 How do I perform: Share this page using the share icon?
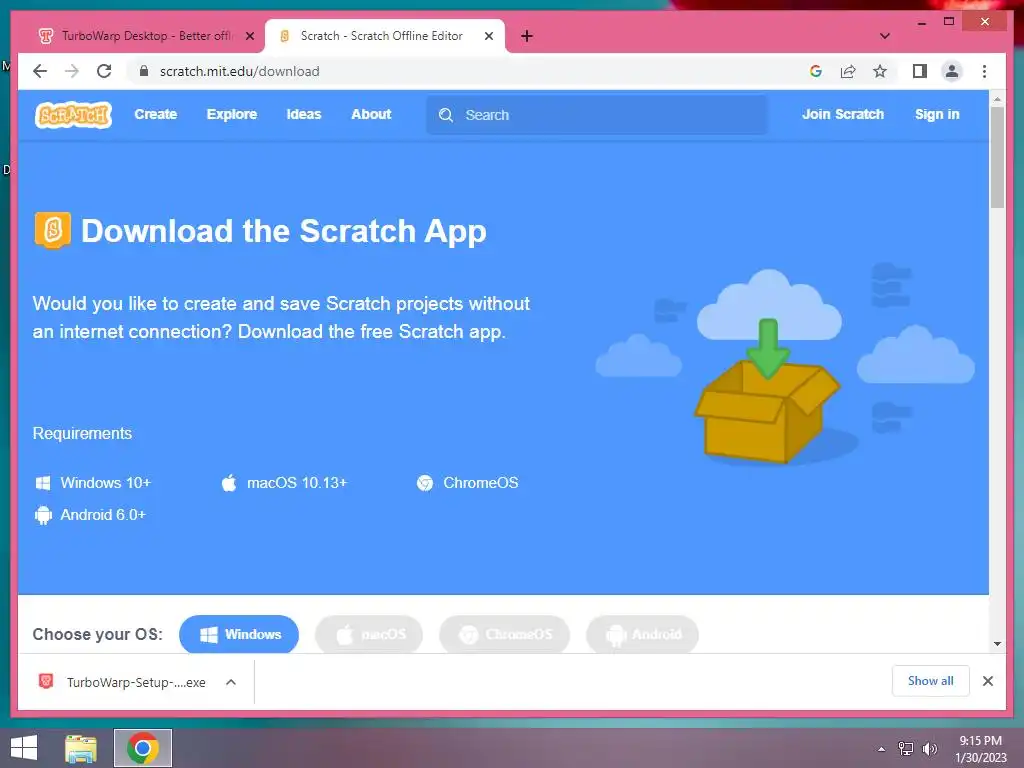click(848, 71)
